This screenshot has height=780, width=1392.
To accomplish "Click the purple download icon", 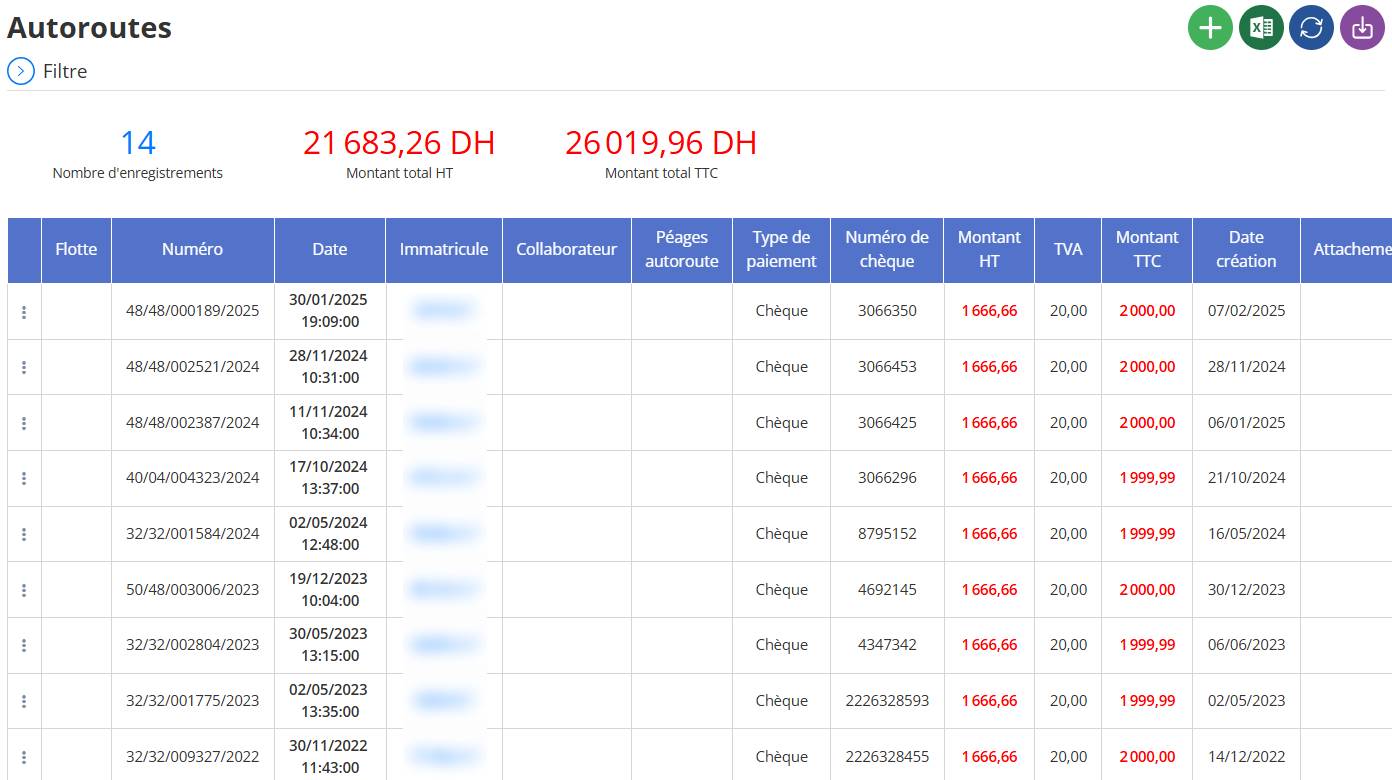I will coord(1362,27).
